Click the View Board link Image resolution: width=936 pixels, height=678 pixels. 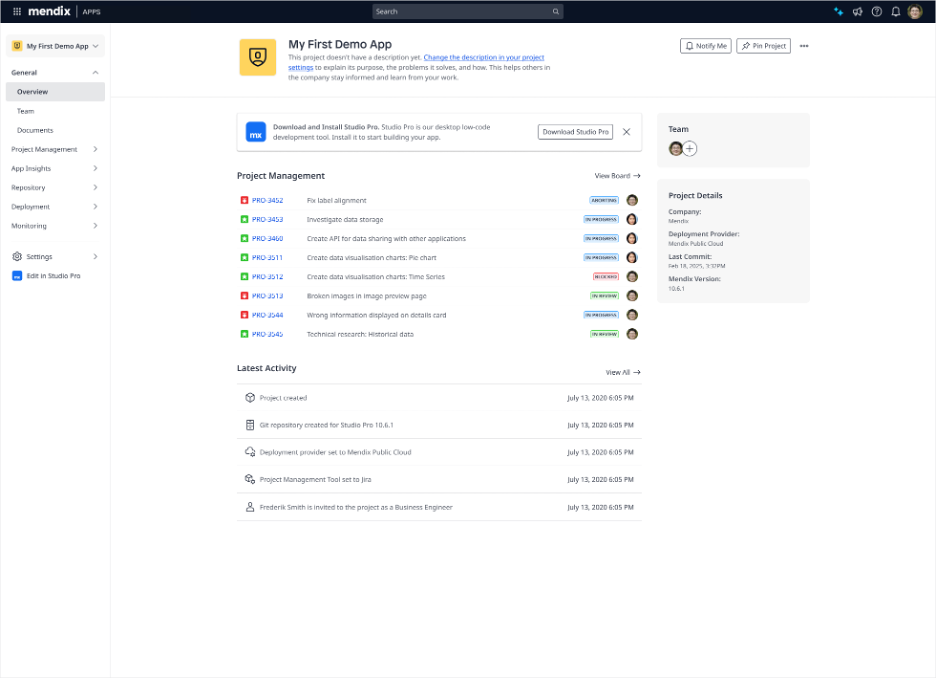tap(617, 176)
